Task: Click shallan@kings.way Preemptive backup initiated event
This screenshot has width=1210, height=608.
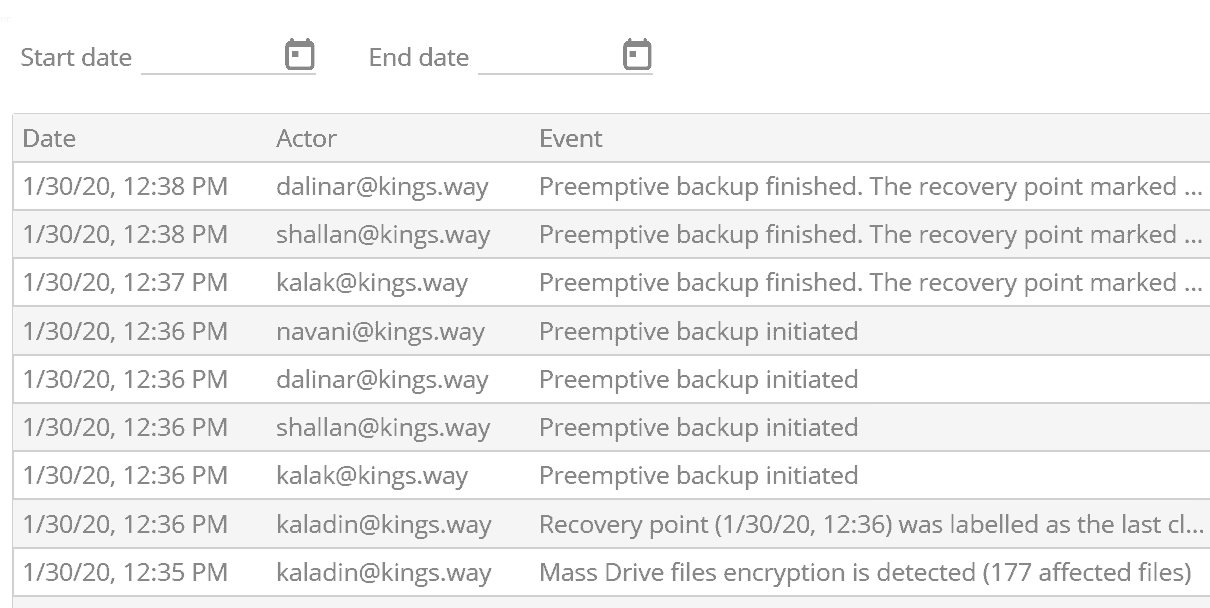Action: 698,427
